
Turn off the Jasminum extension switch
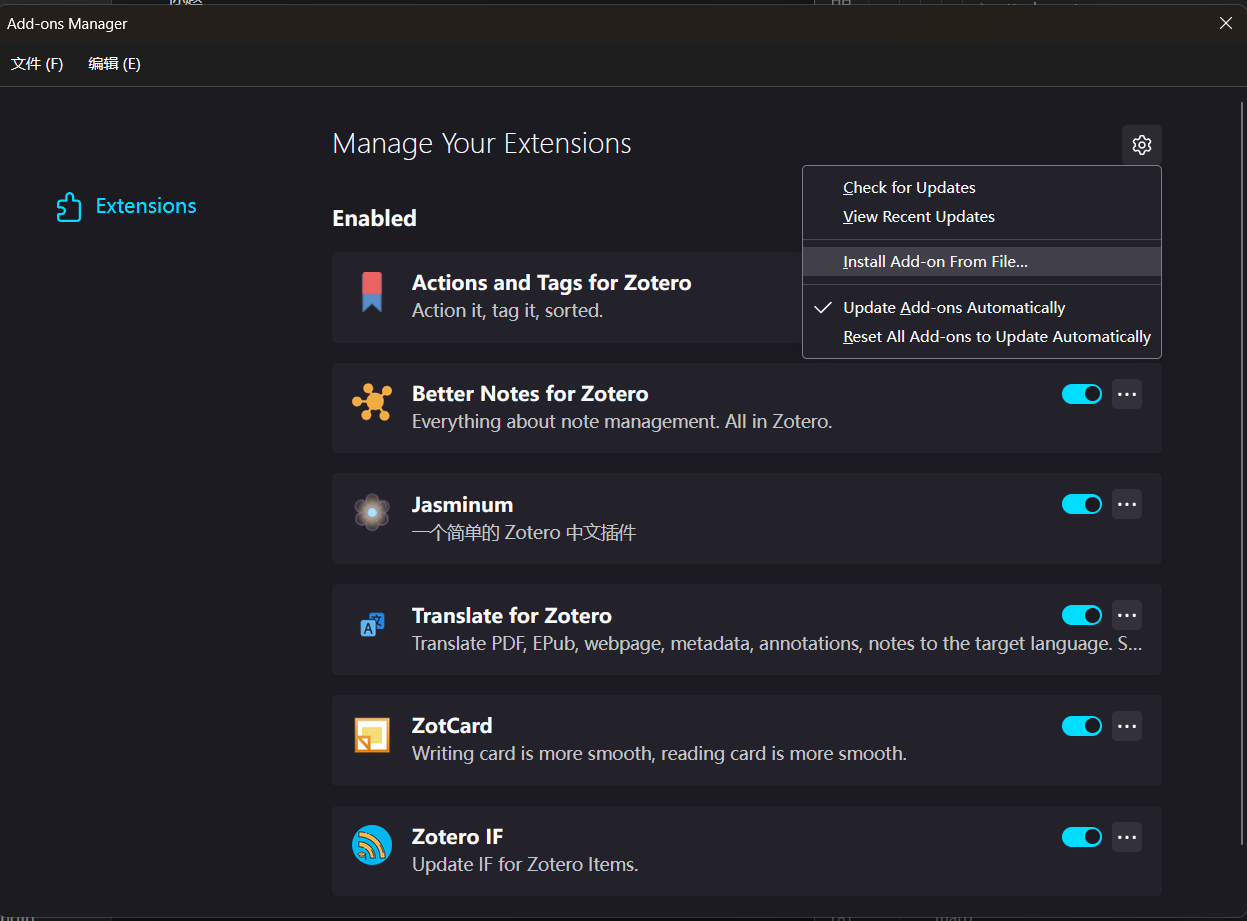pos(1081,505)
